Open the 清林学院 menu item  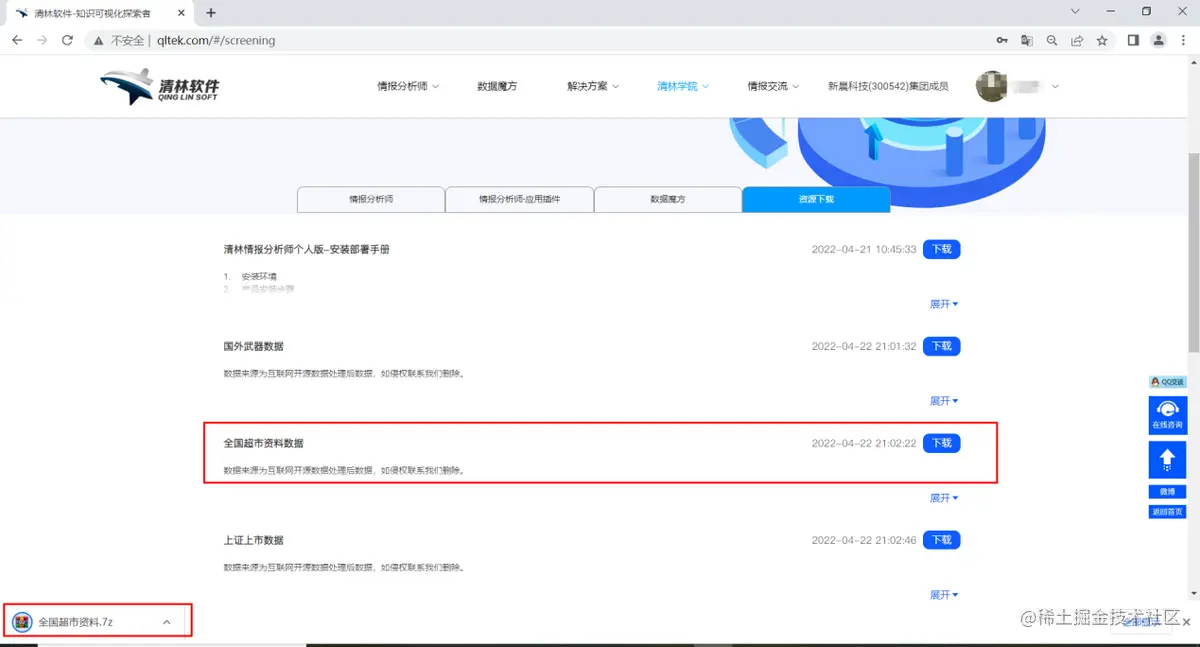pyautogui.click(x=679, y=86)
